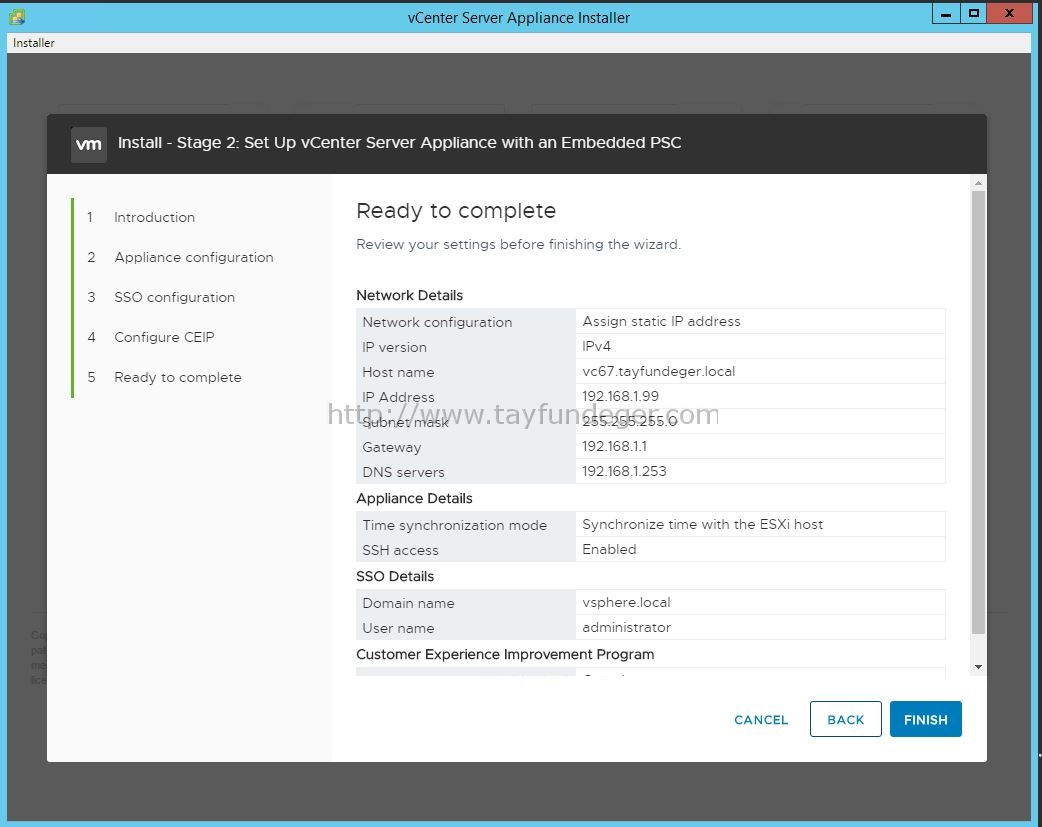This screenshot has height=827, width=1042.
Task: Click the 'IP version' label
Action: [x=394, y=347]
